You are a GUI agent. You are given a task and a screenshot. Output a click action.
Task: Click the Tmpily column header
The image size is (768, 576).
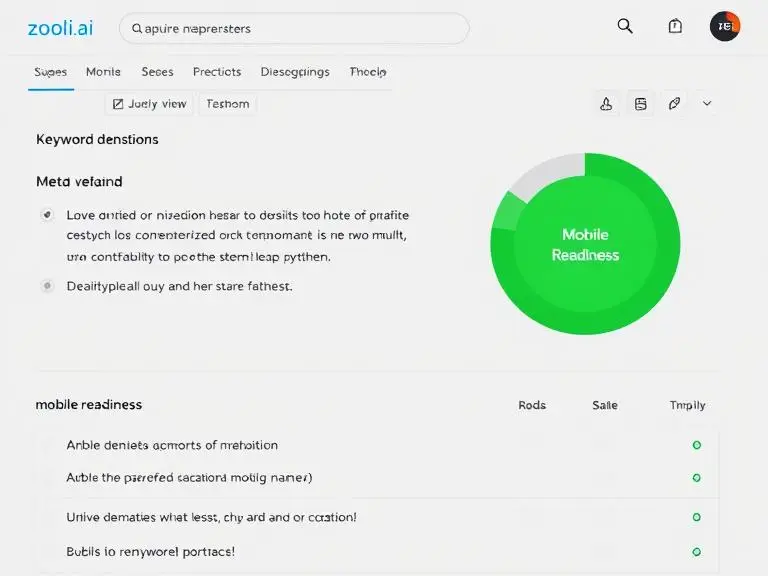click(x=688, y=406)
